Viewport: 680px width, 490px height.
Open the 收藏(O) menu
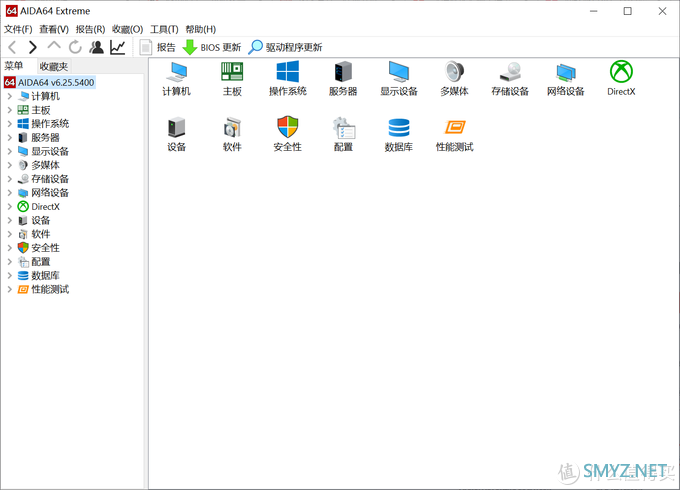tap(128, 29)
